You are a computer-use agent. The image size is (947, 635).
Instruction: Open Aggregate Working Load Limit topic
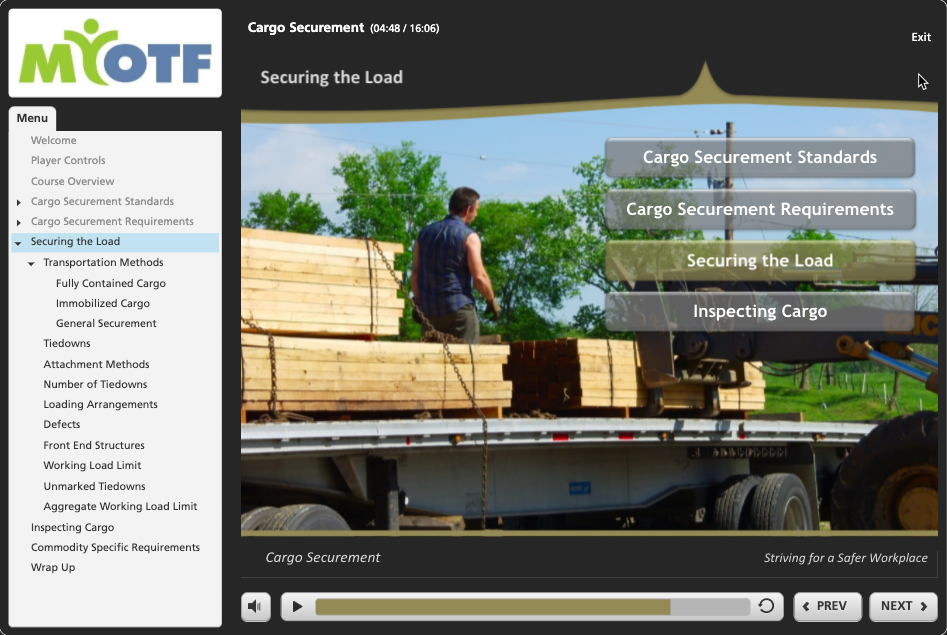120,506
